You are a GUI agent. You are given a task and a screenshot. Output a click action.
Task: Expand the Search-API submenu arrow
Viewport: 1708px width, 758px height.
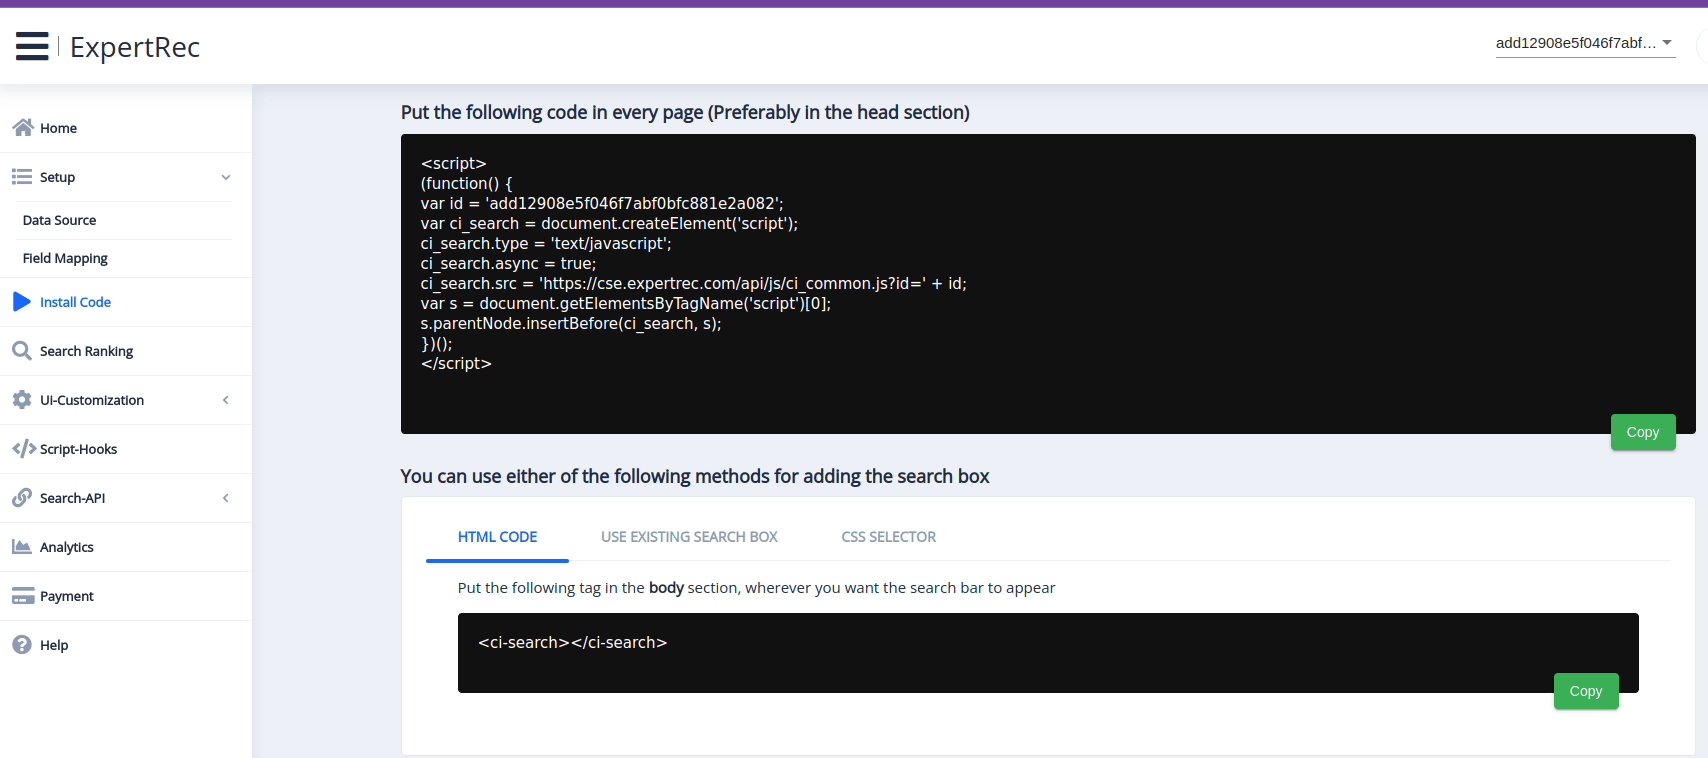[x=226, y=498]
